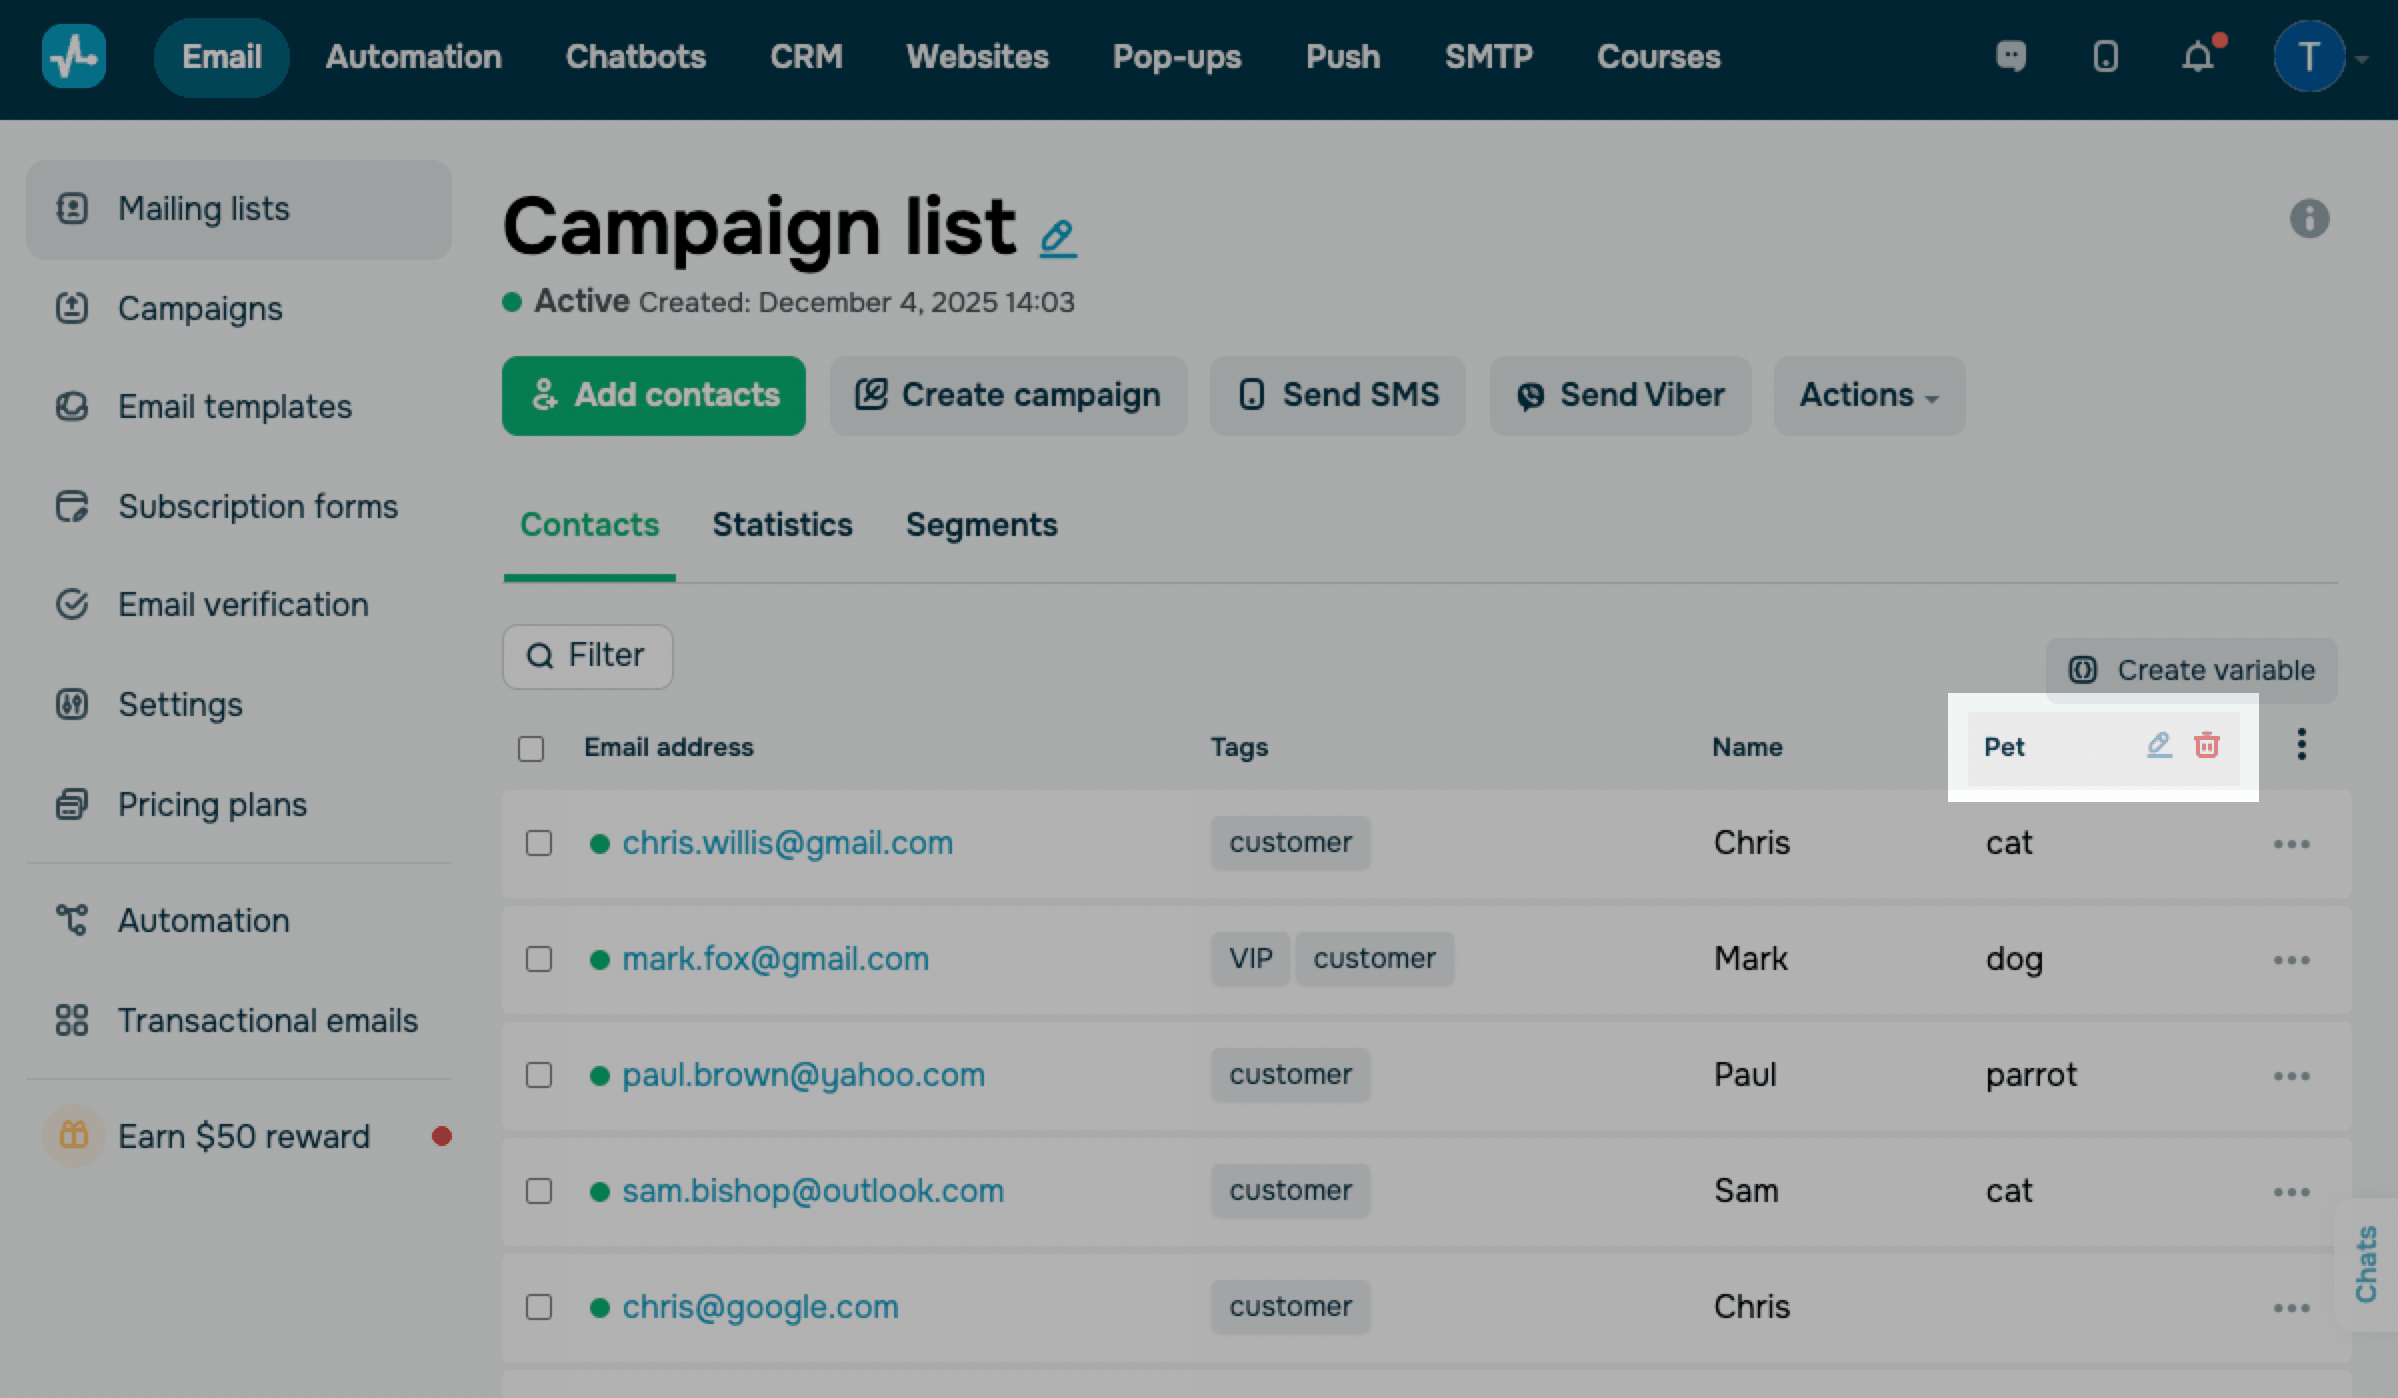The image size is (2398, 1398).
Task: Select the mark.fox@gmail.com row checkbox
Action: (x=539, y=959)
